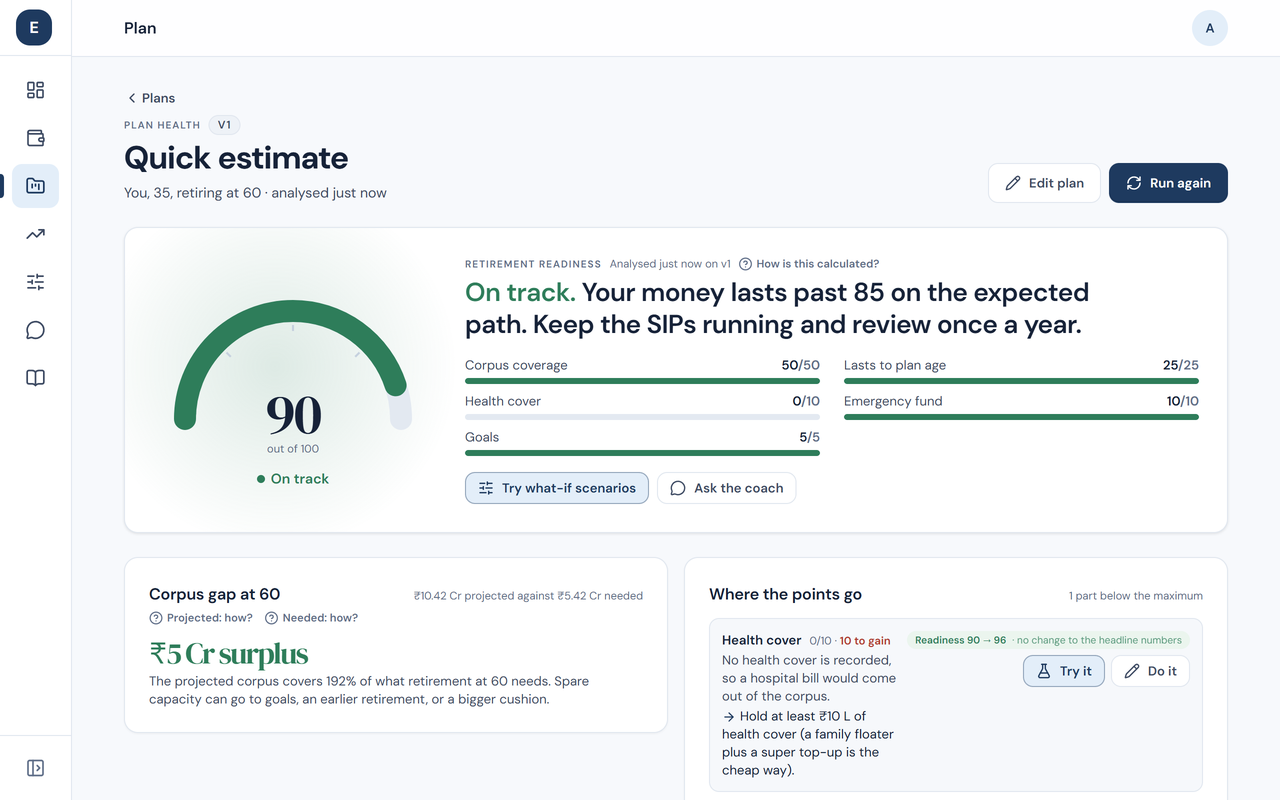
Task: Click the Readiness 90 → 96 chip
Action: tap(1048, 640)
